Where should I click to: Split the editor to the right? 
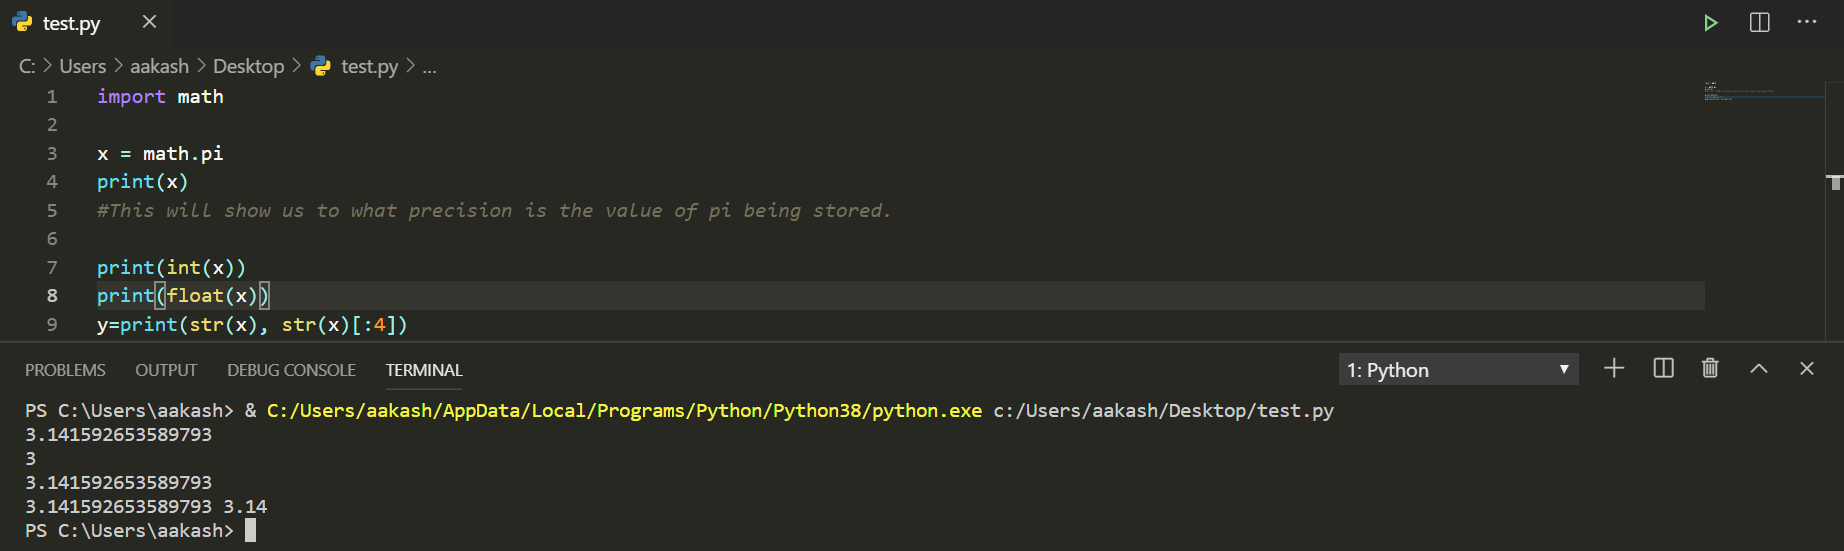point(1759,23)
